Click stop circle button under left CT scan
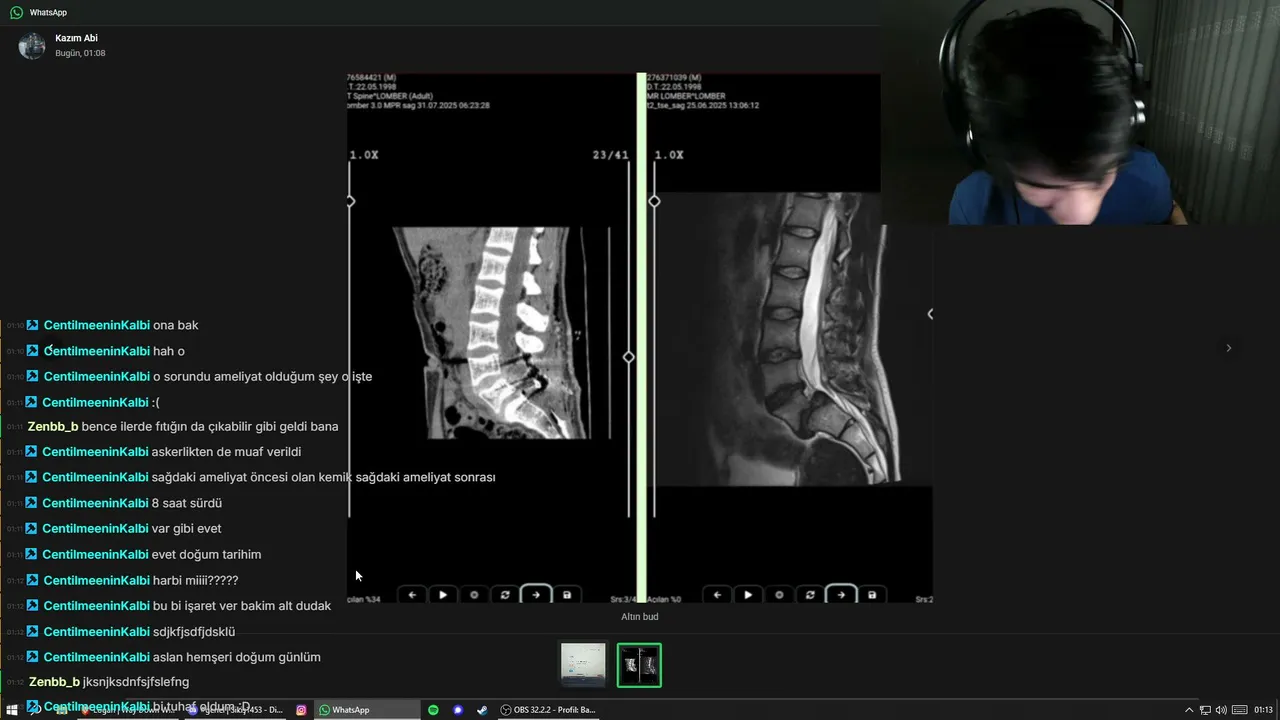Image resolution: width=1280 pixels, height=720 pixels. (x=474, y=594)
